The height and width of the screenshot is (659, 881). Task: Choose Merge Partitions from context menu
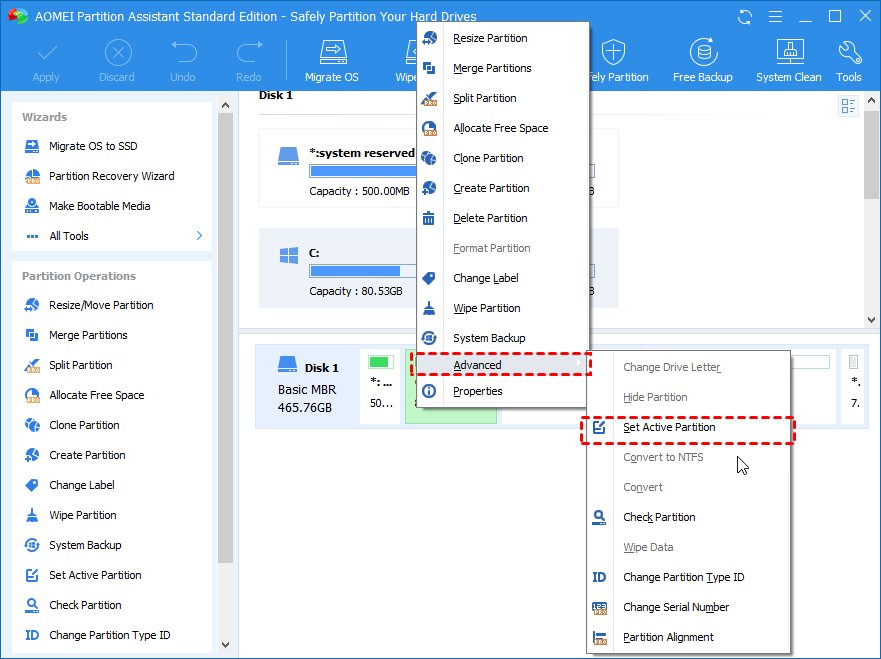(502, 68)
